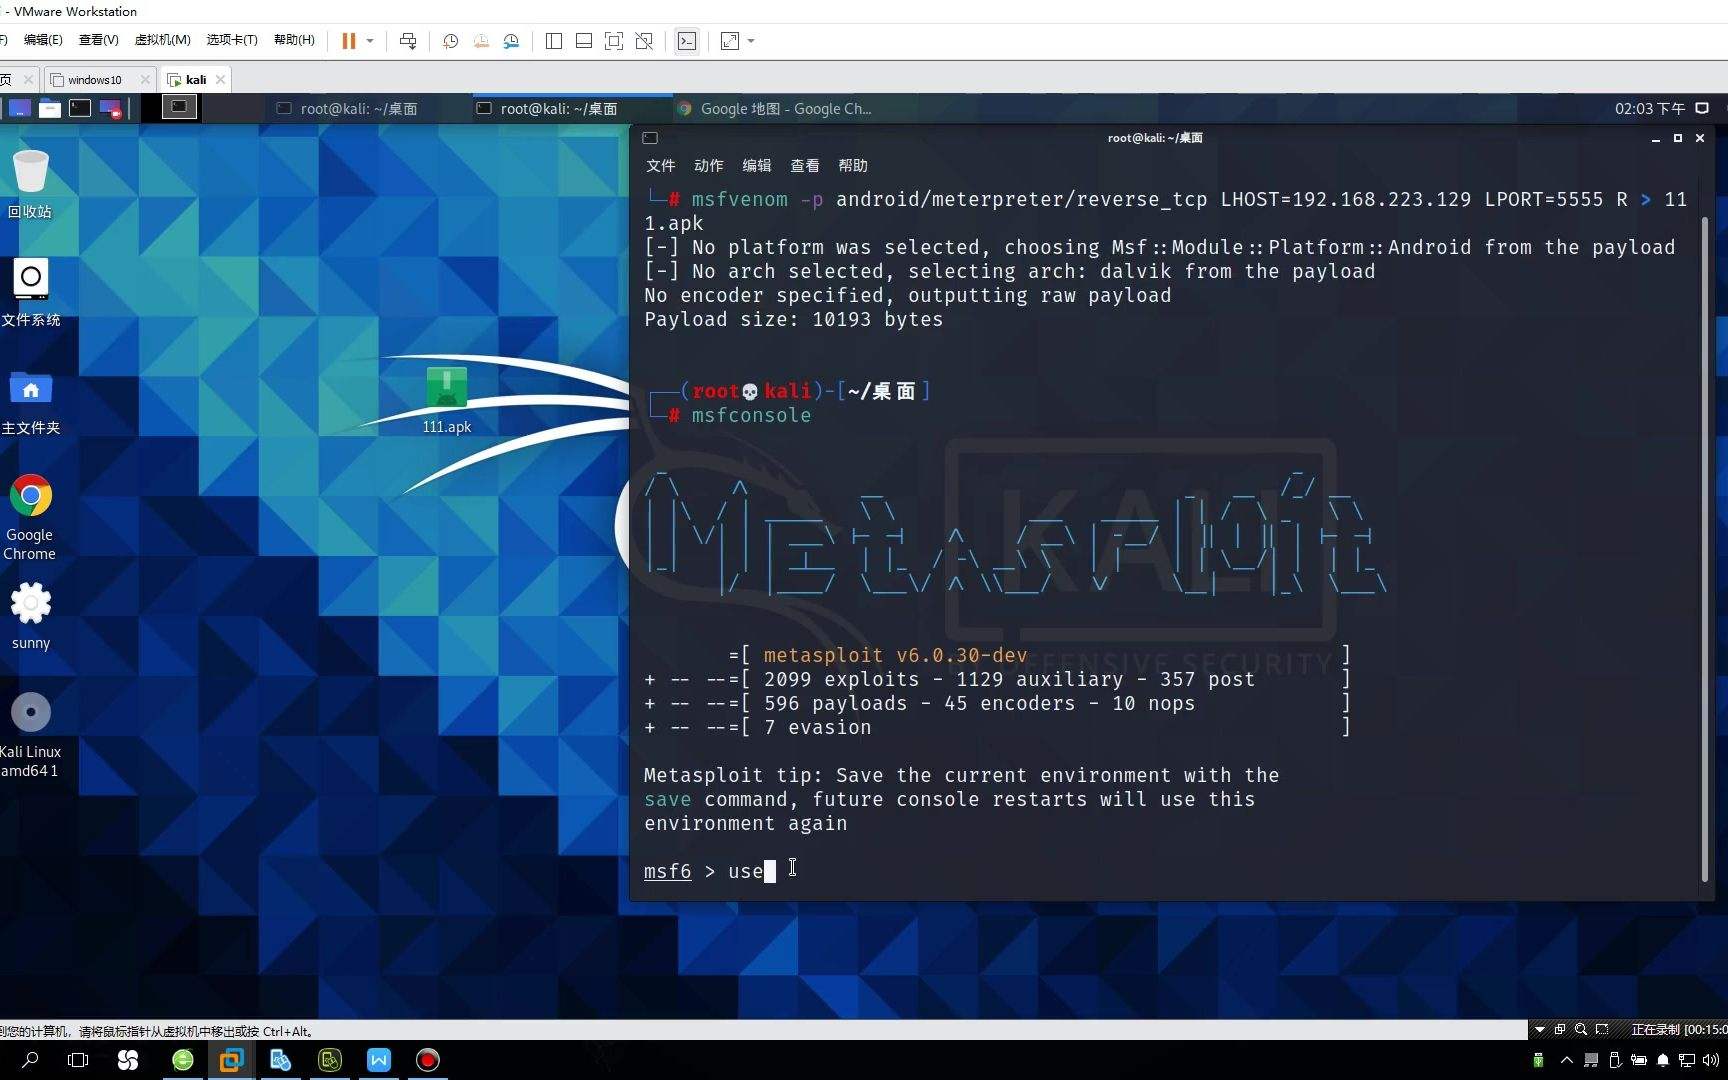This screenshot has width=1728, height=1080.
Task: Open Task View on the Windows taskbar
Action: point(78,1060)
